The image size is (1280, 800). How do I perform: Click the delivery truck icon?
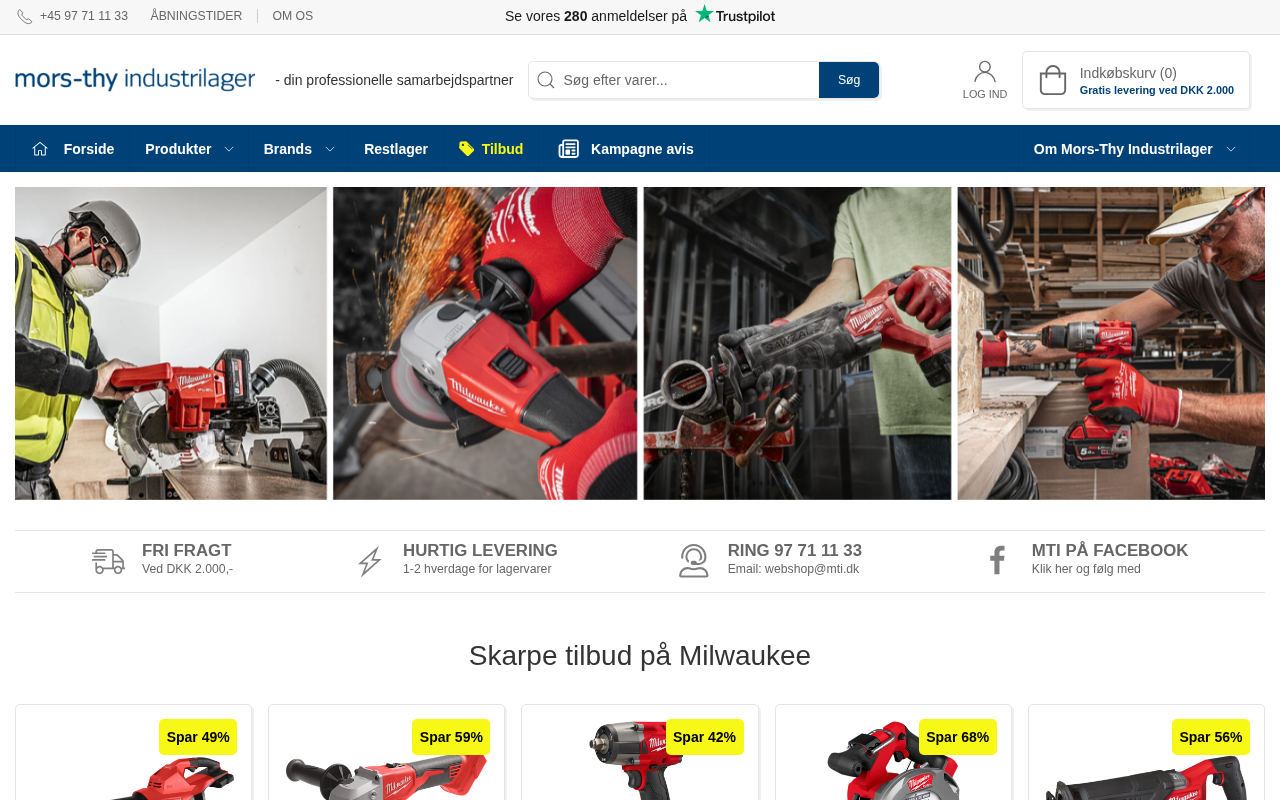(x=108, y=561)
